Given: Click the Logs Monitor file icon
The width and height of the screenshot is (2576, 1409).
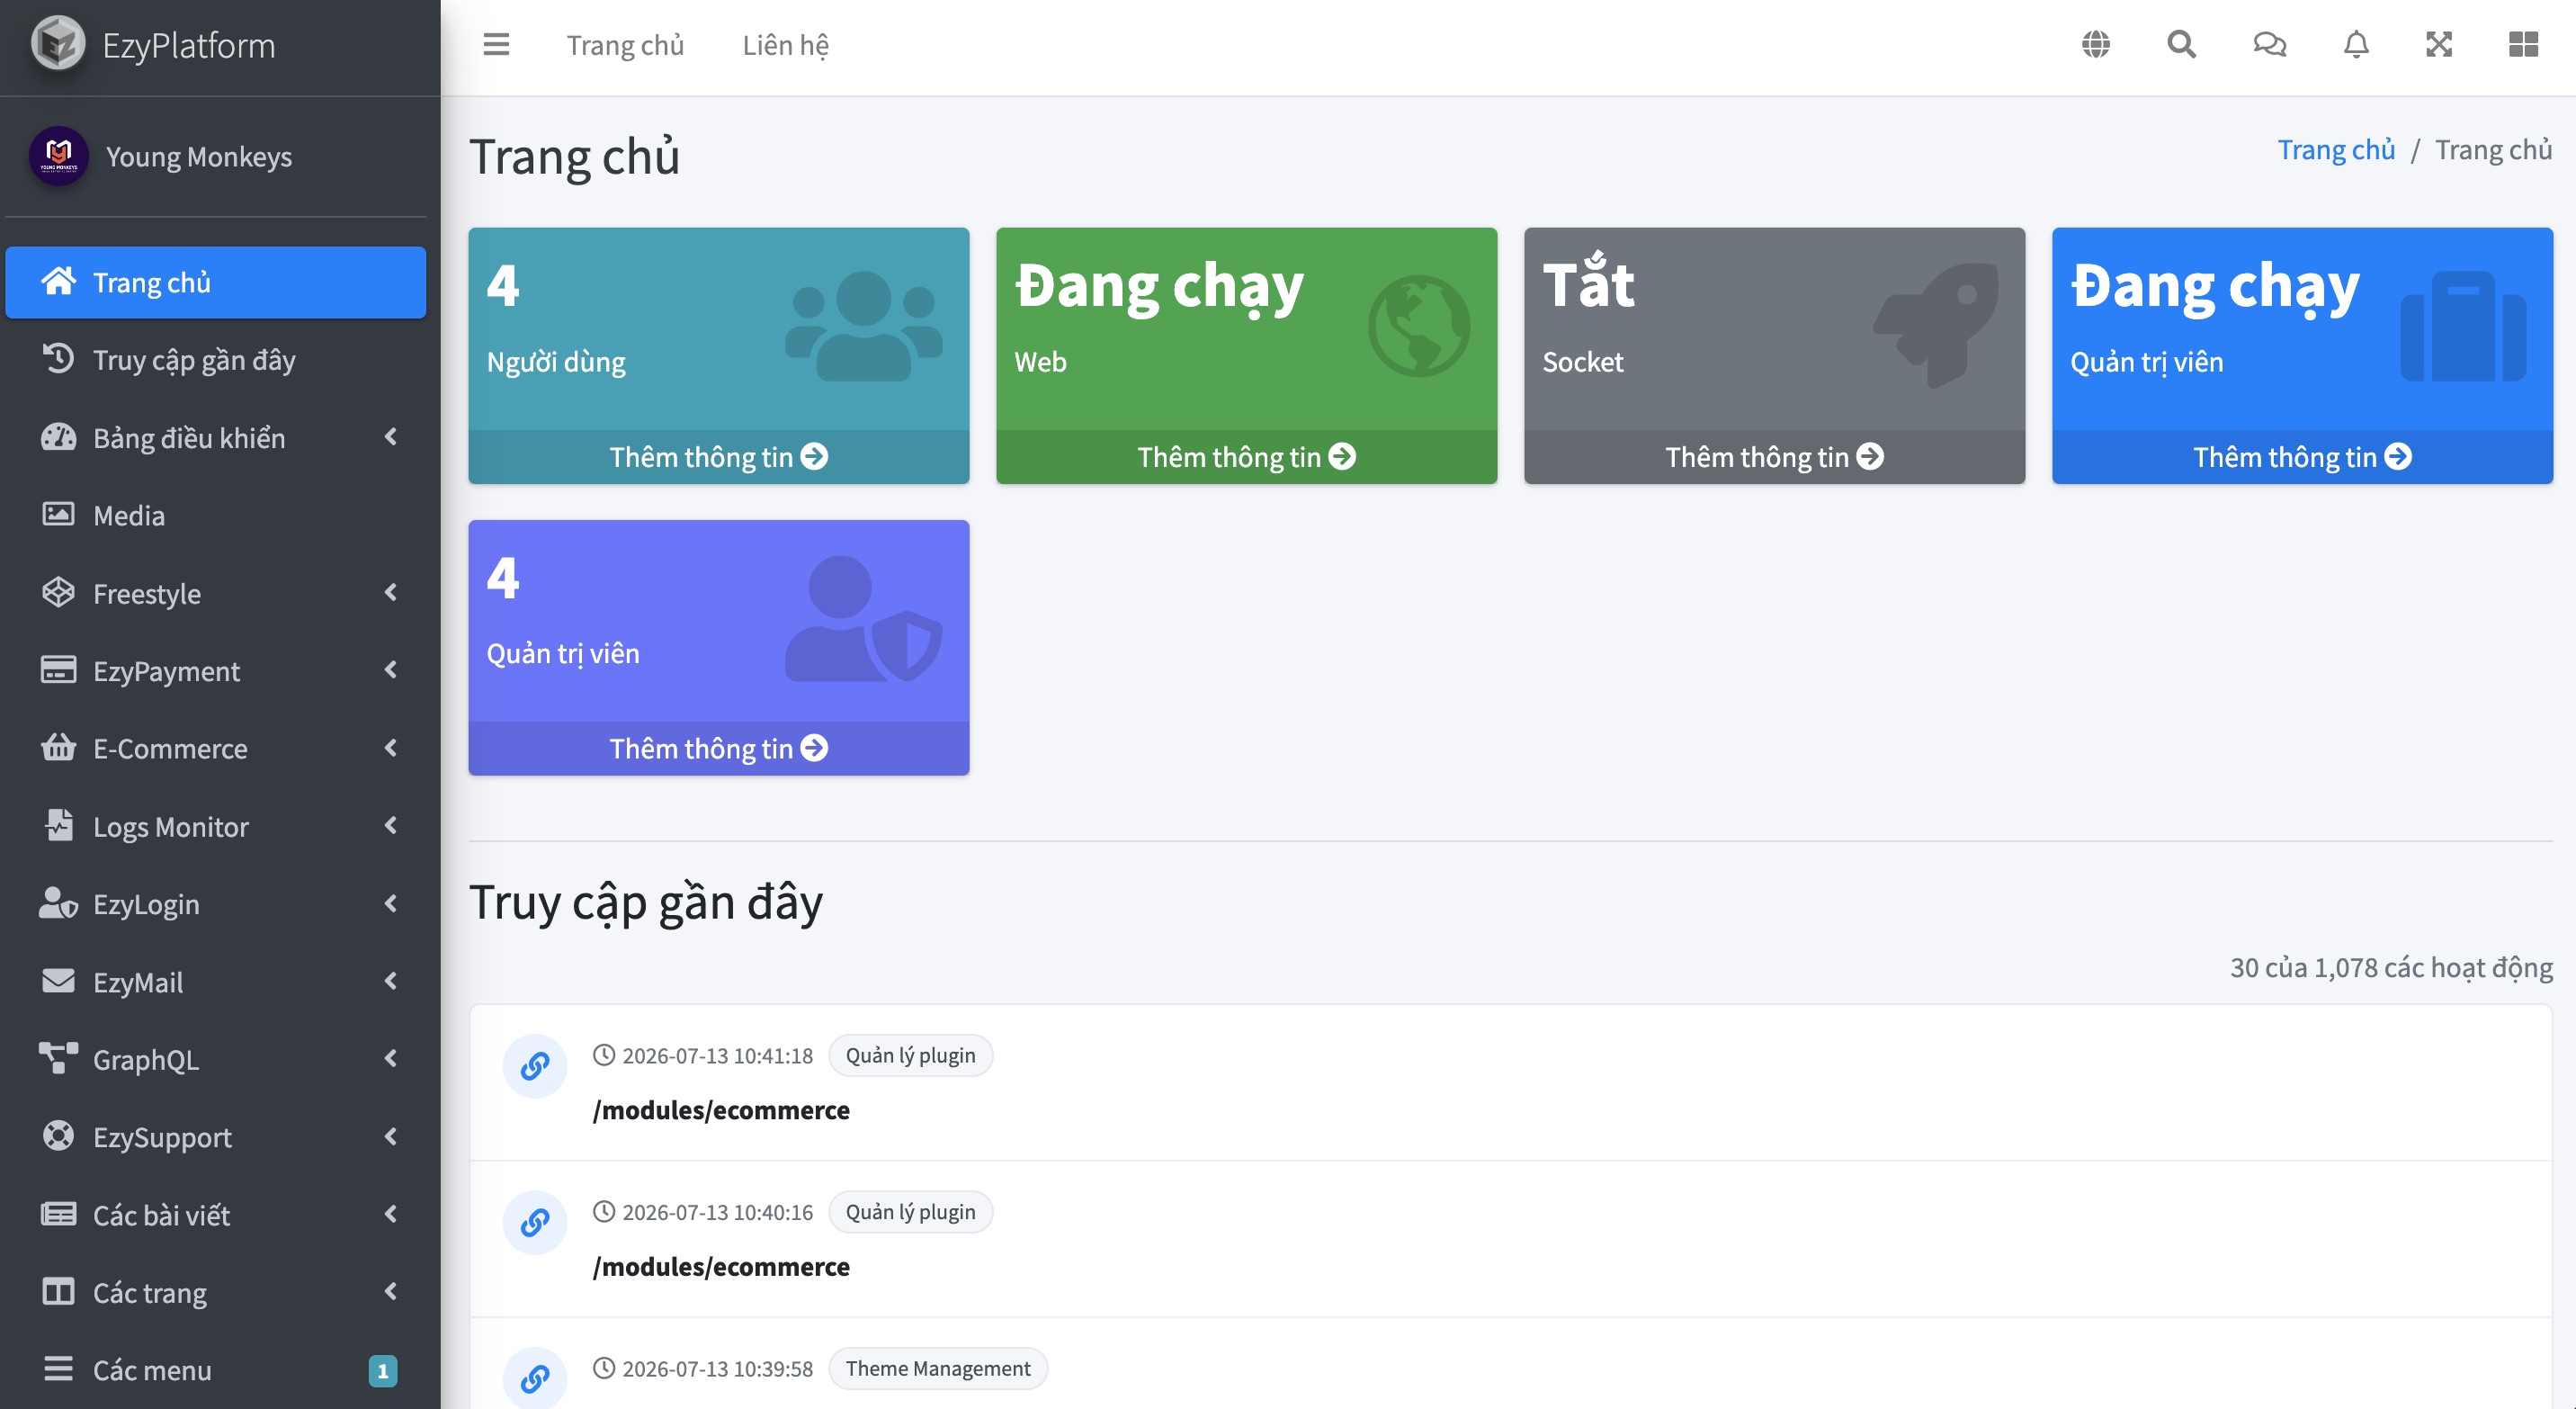Looking at the screenshot, I should pos(59,825).
